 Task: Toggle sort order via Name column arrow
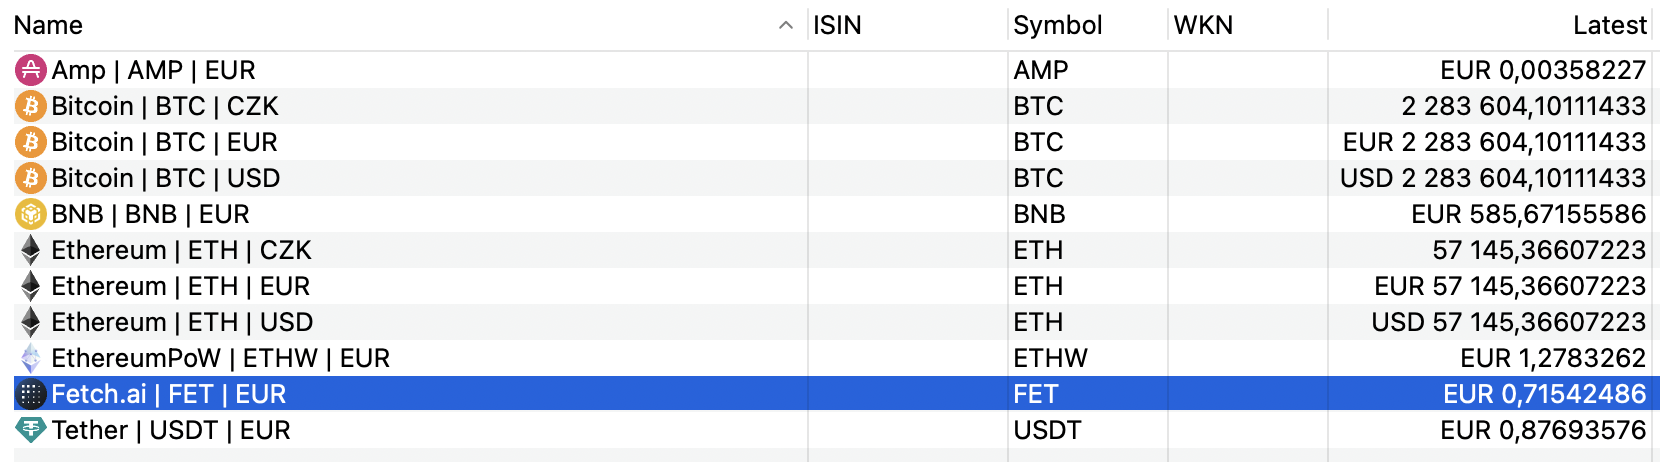[786, 26]
